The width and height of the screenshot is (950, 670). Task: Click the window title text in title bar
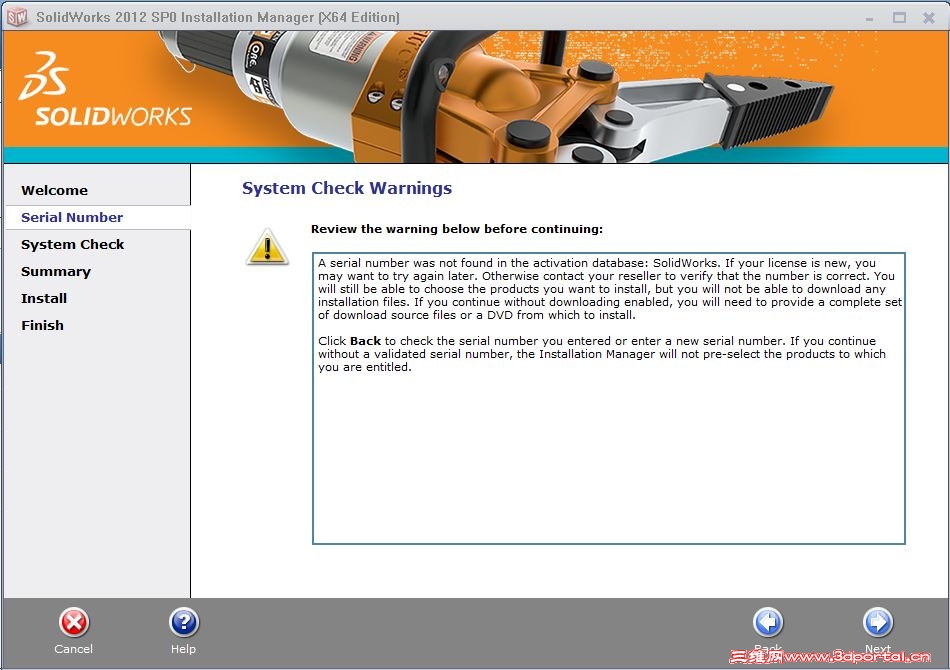[x=218, y=17]
